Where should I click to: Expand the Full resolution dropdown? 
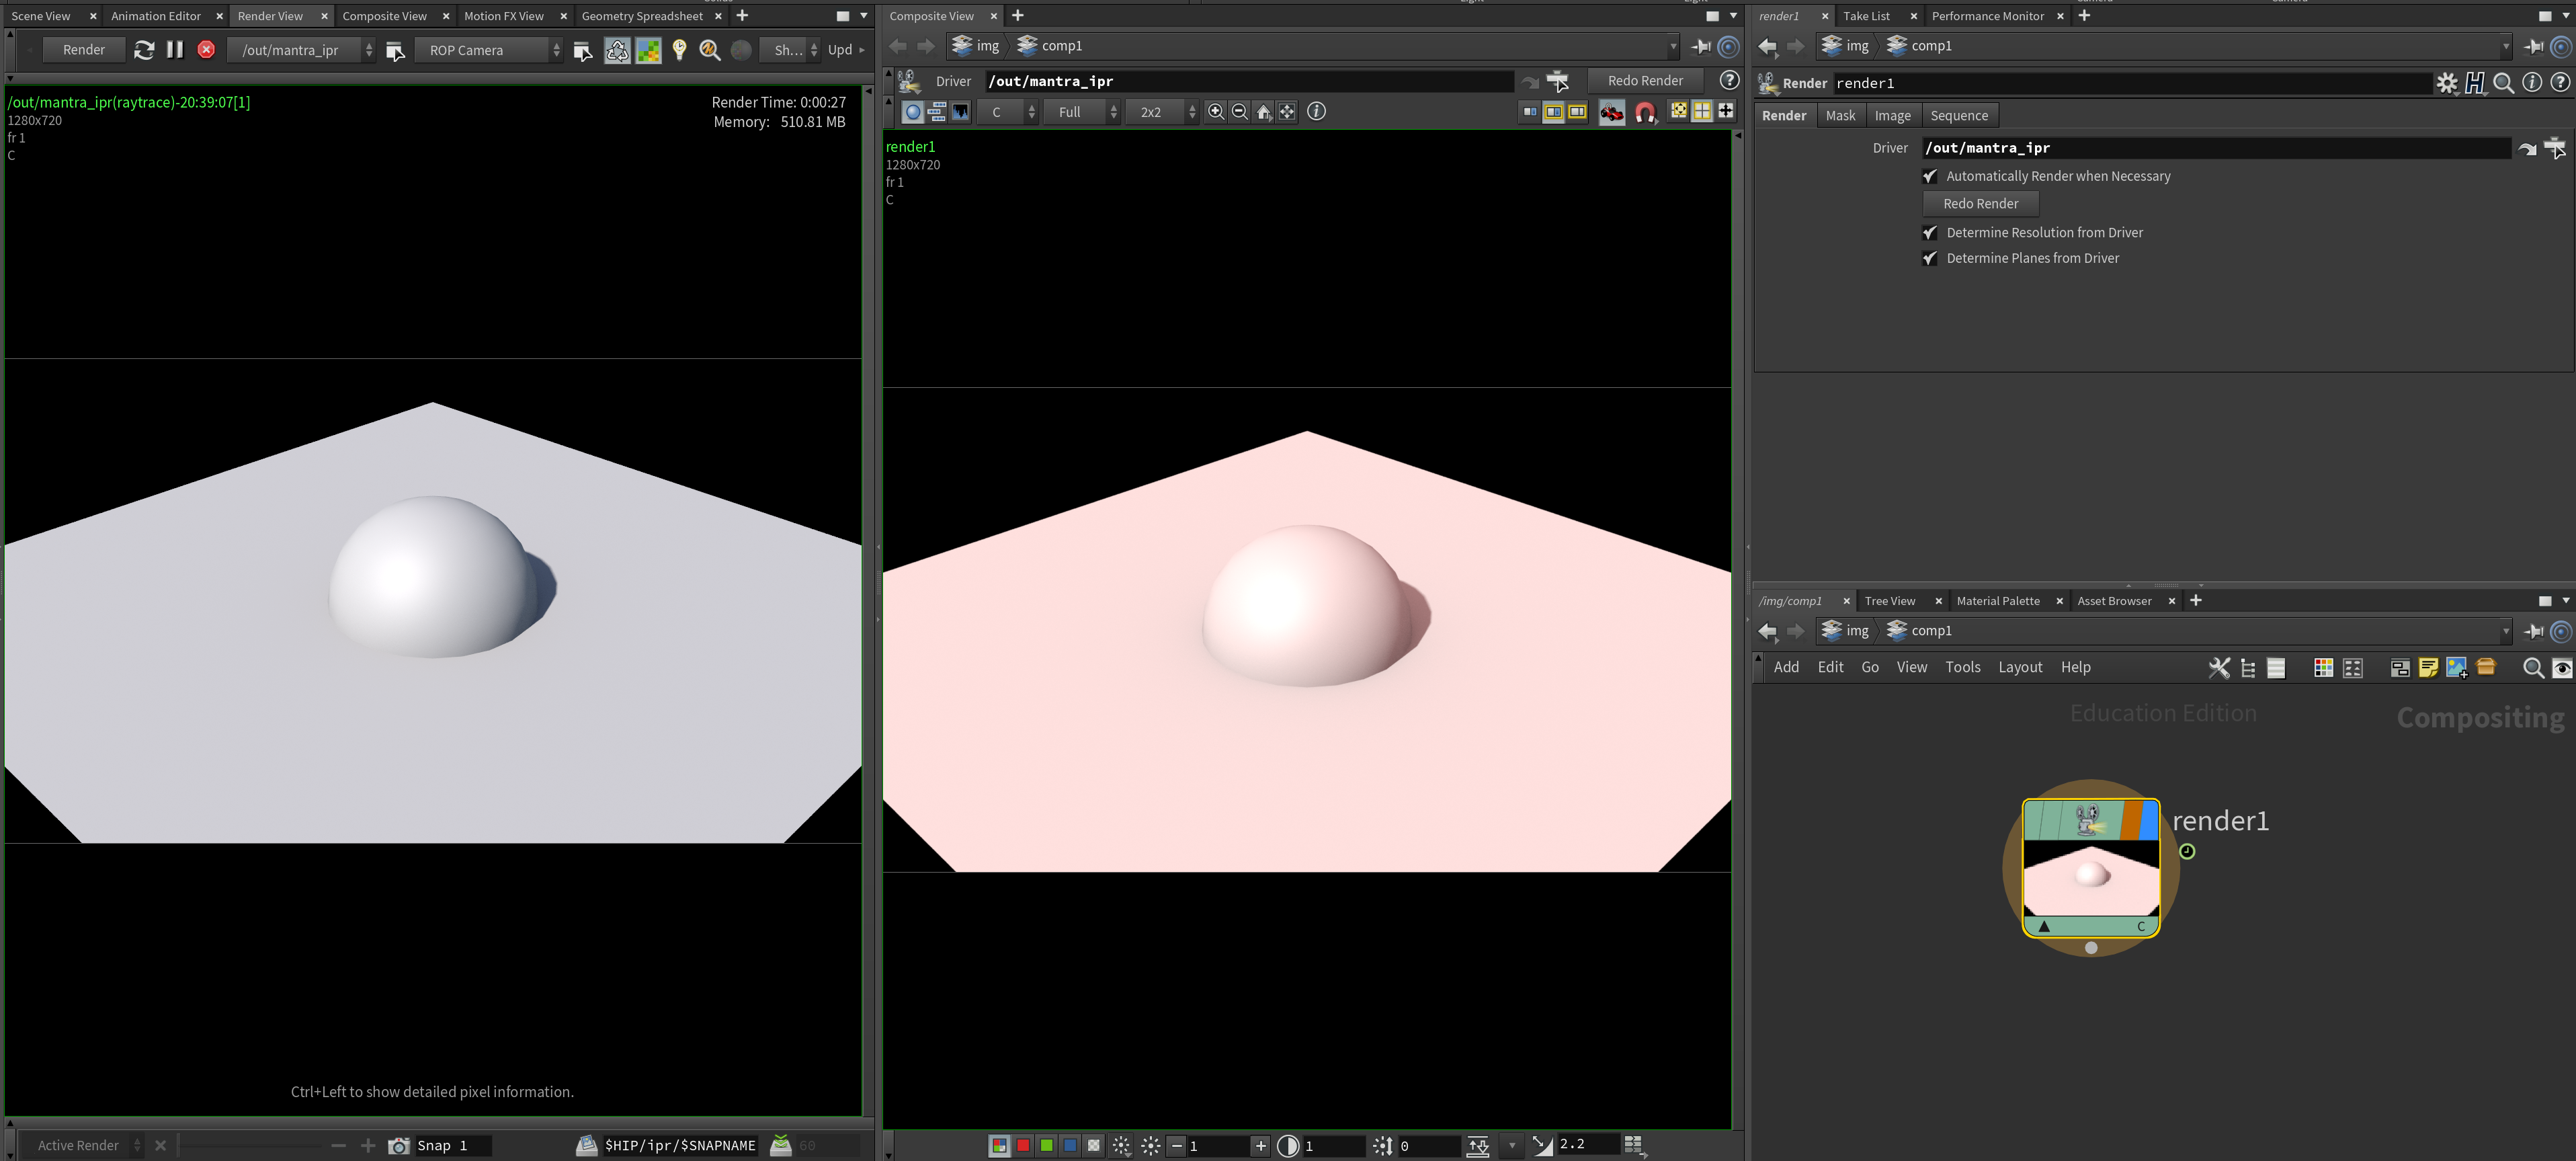pyautogui.click(x=1081, y=112)
